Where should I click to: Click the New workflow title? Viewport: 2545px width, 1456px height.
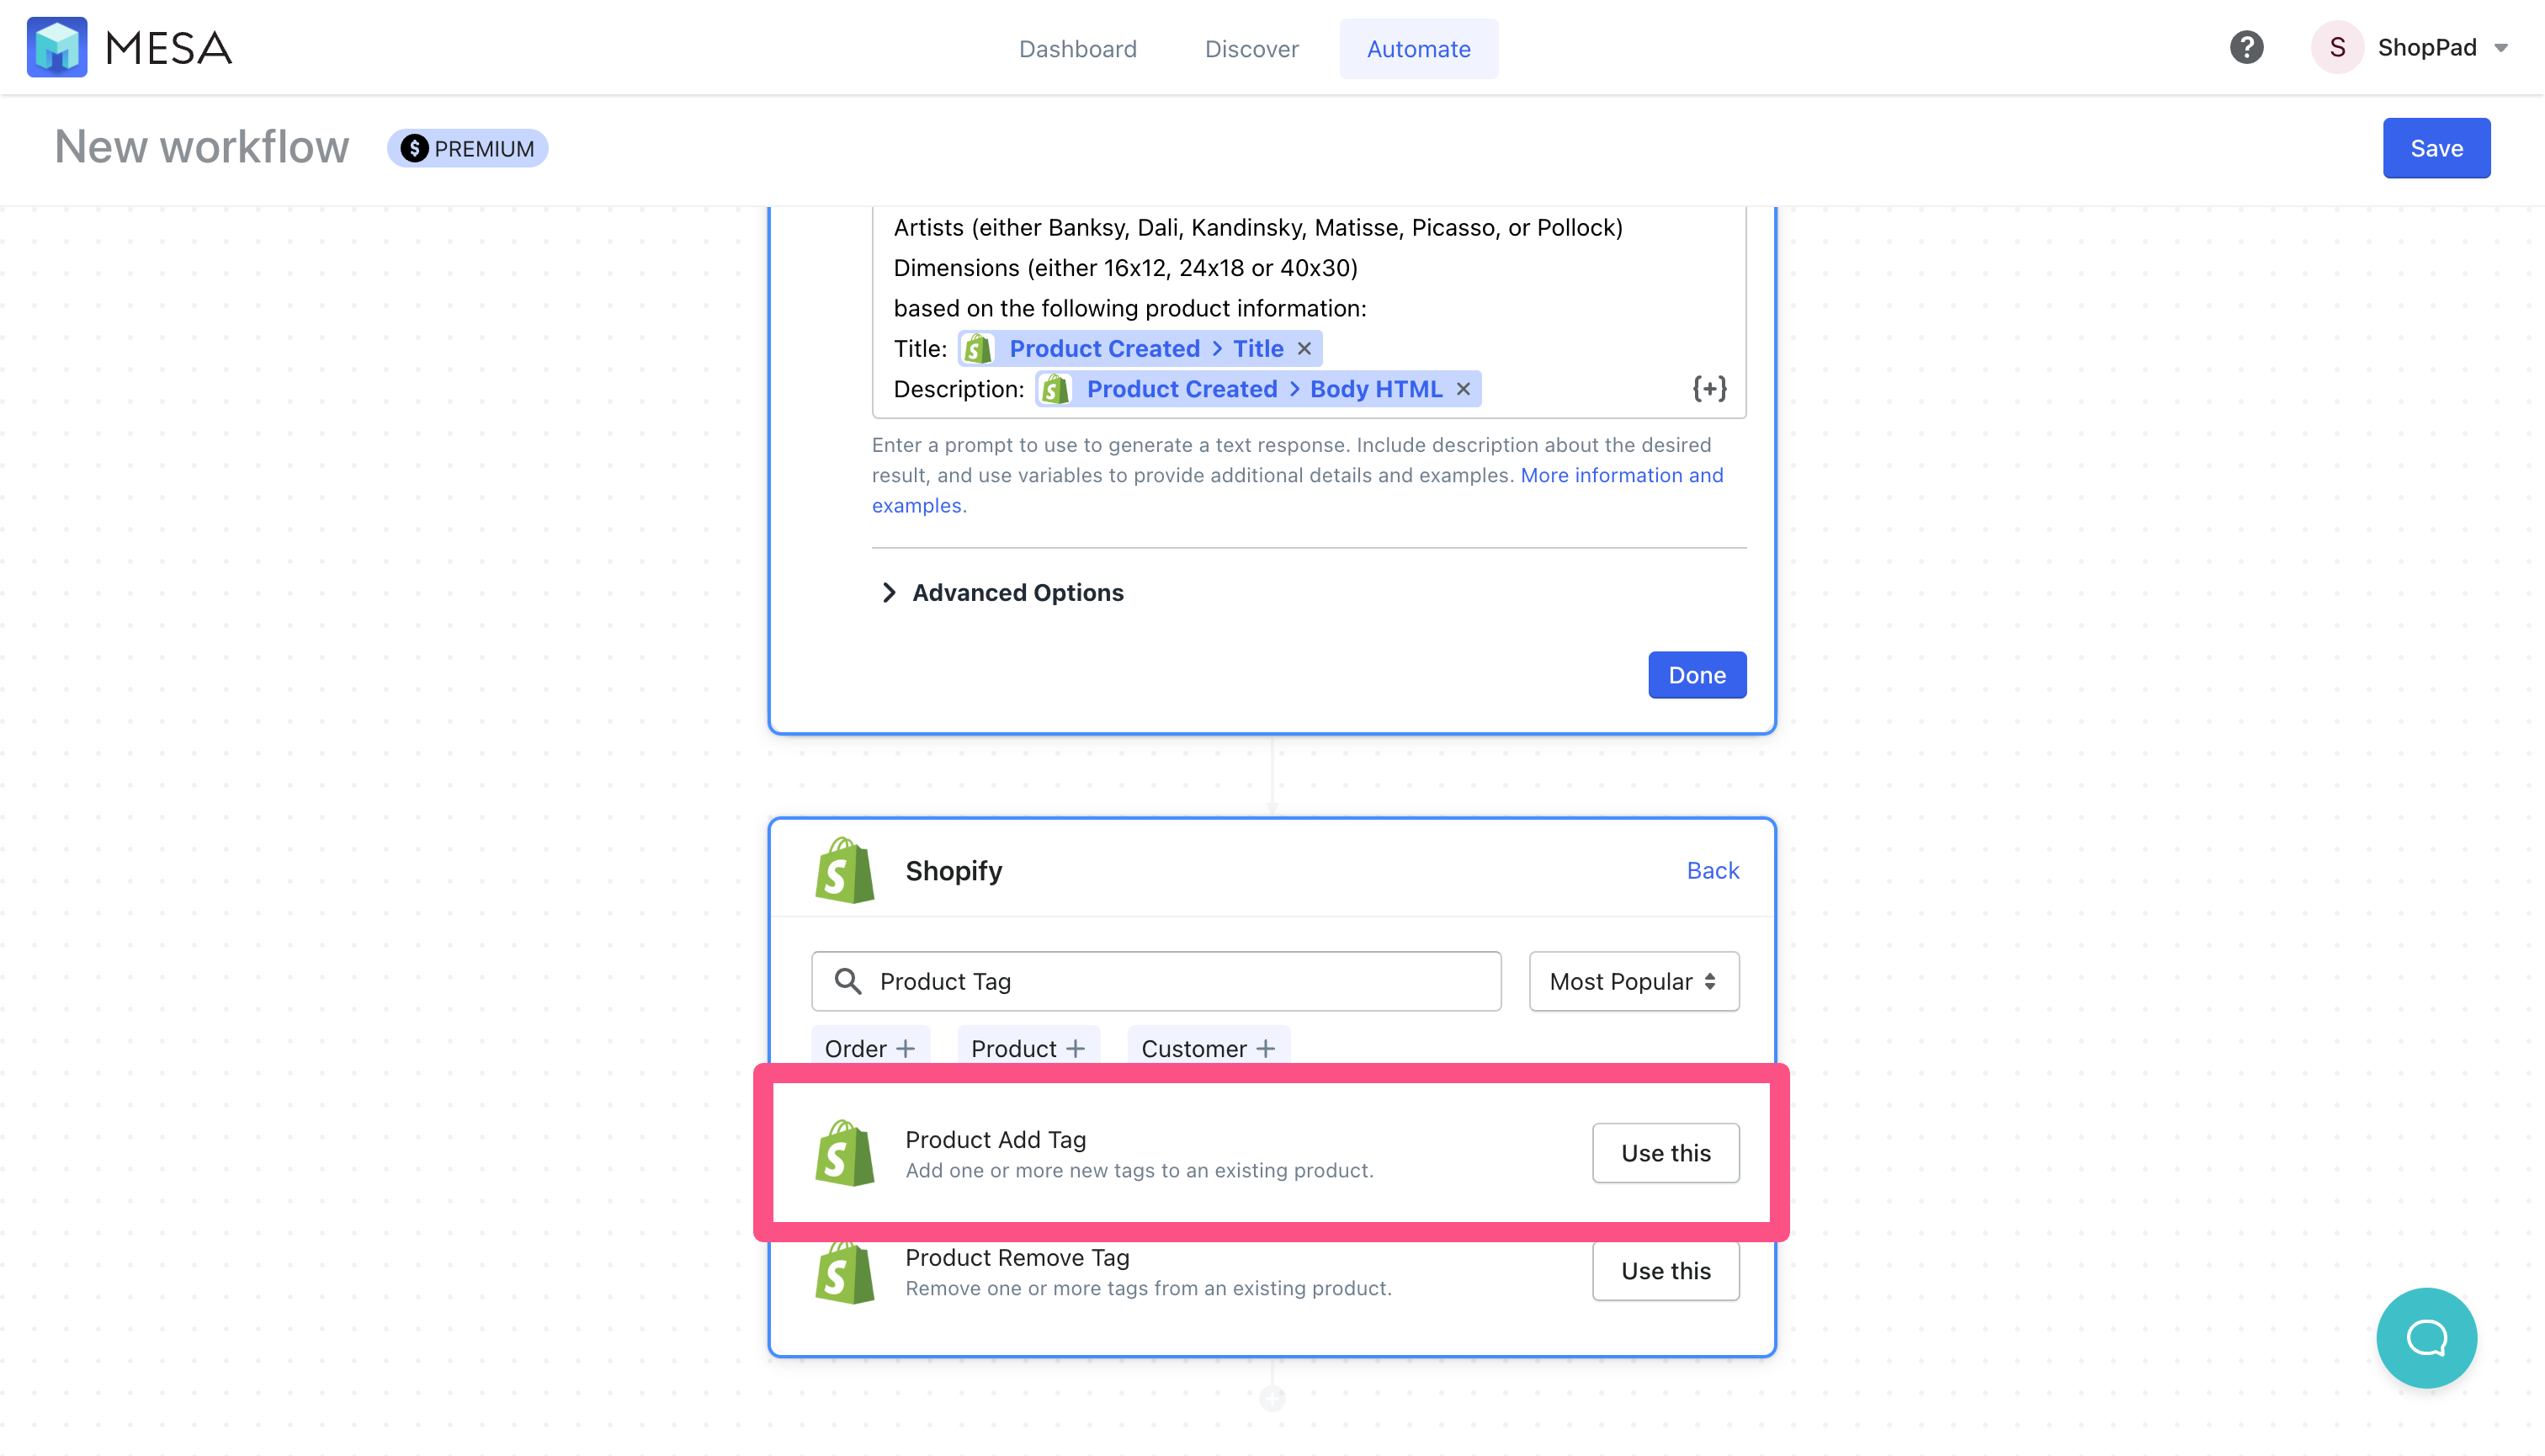[202, 147]
